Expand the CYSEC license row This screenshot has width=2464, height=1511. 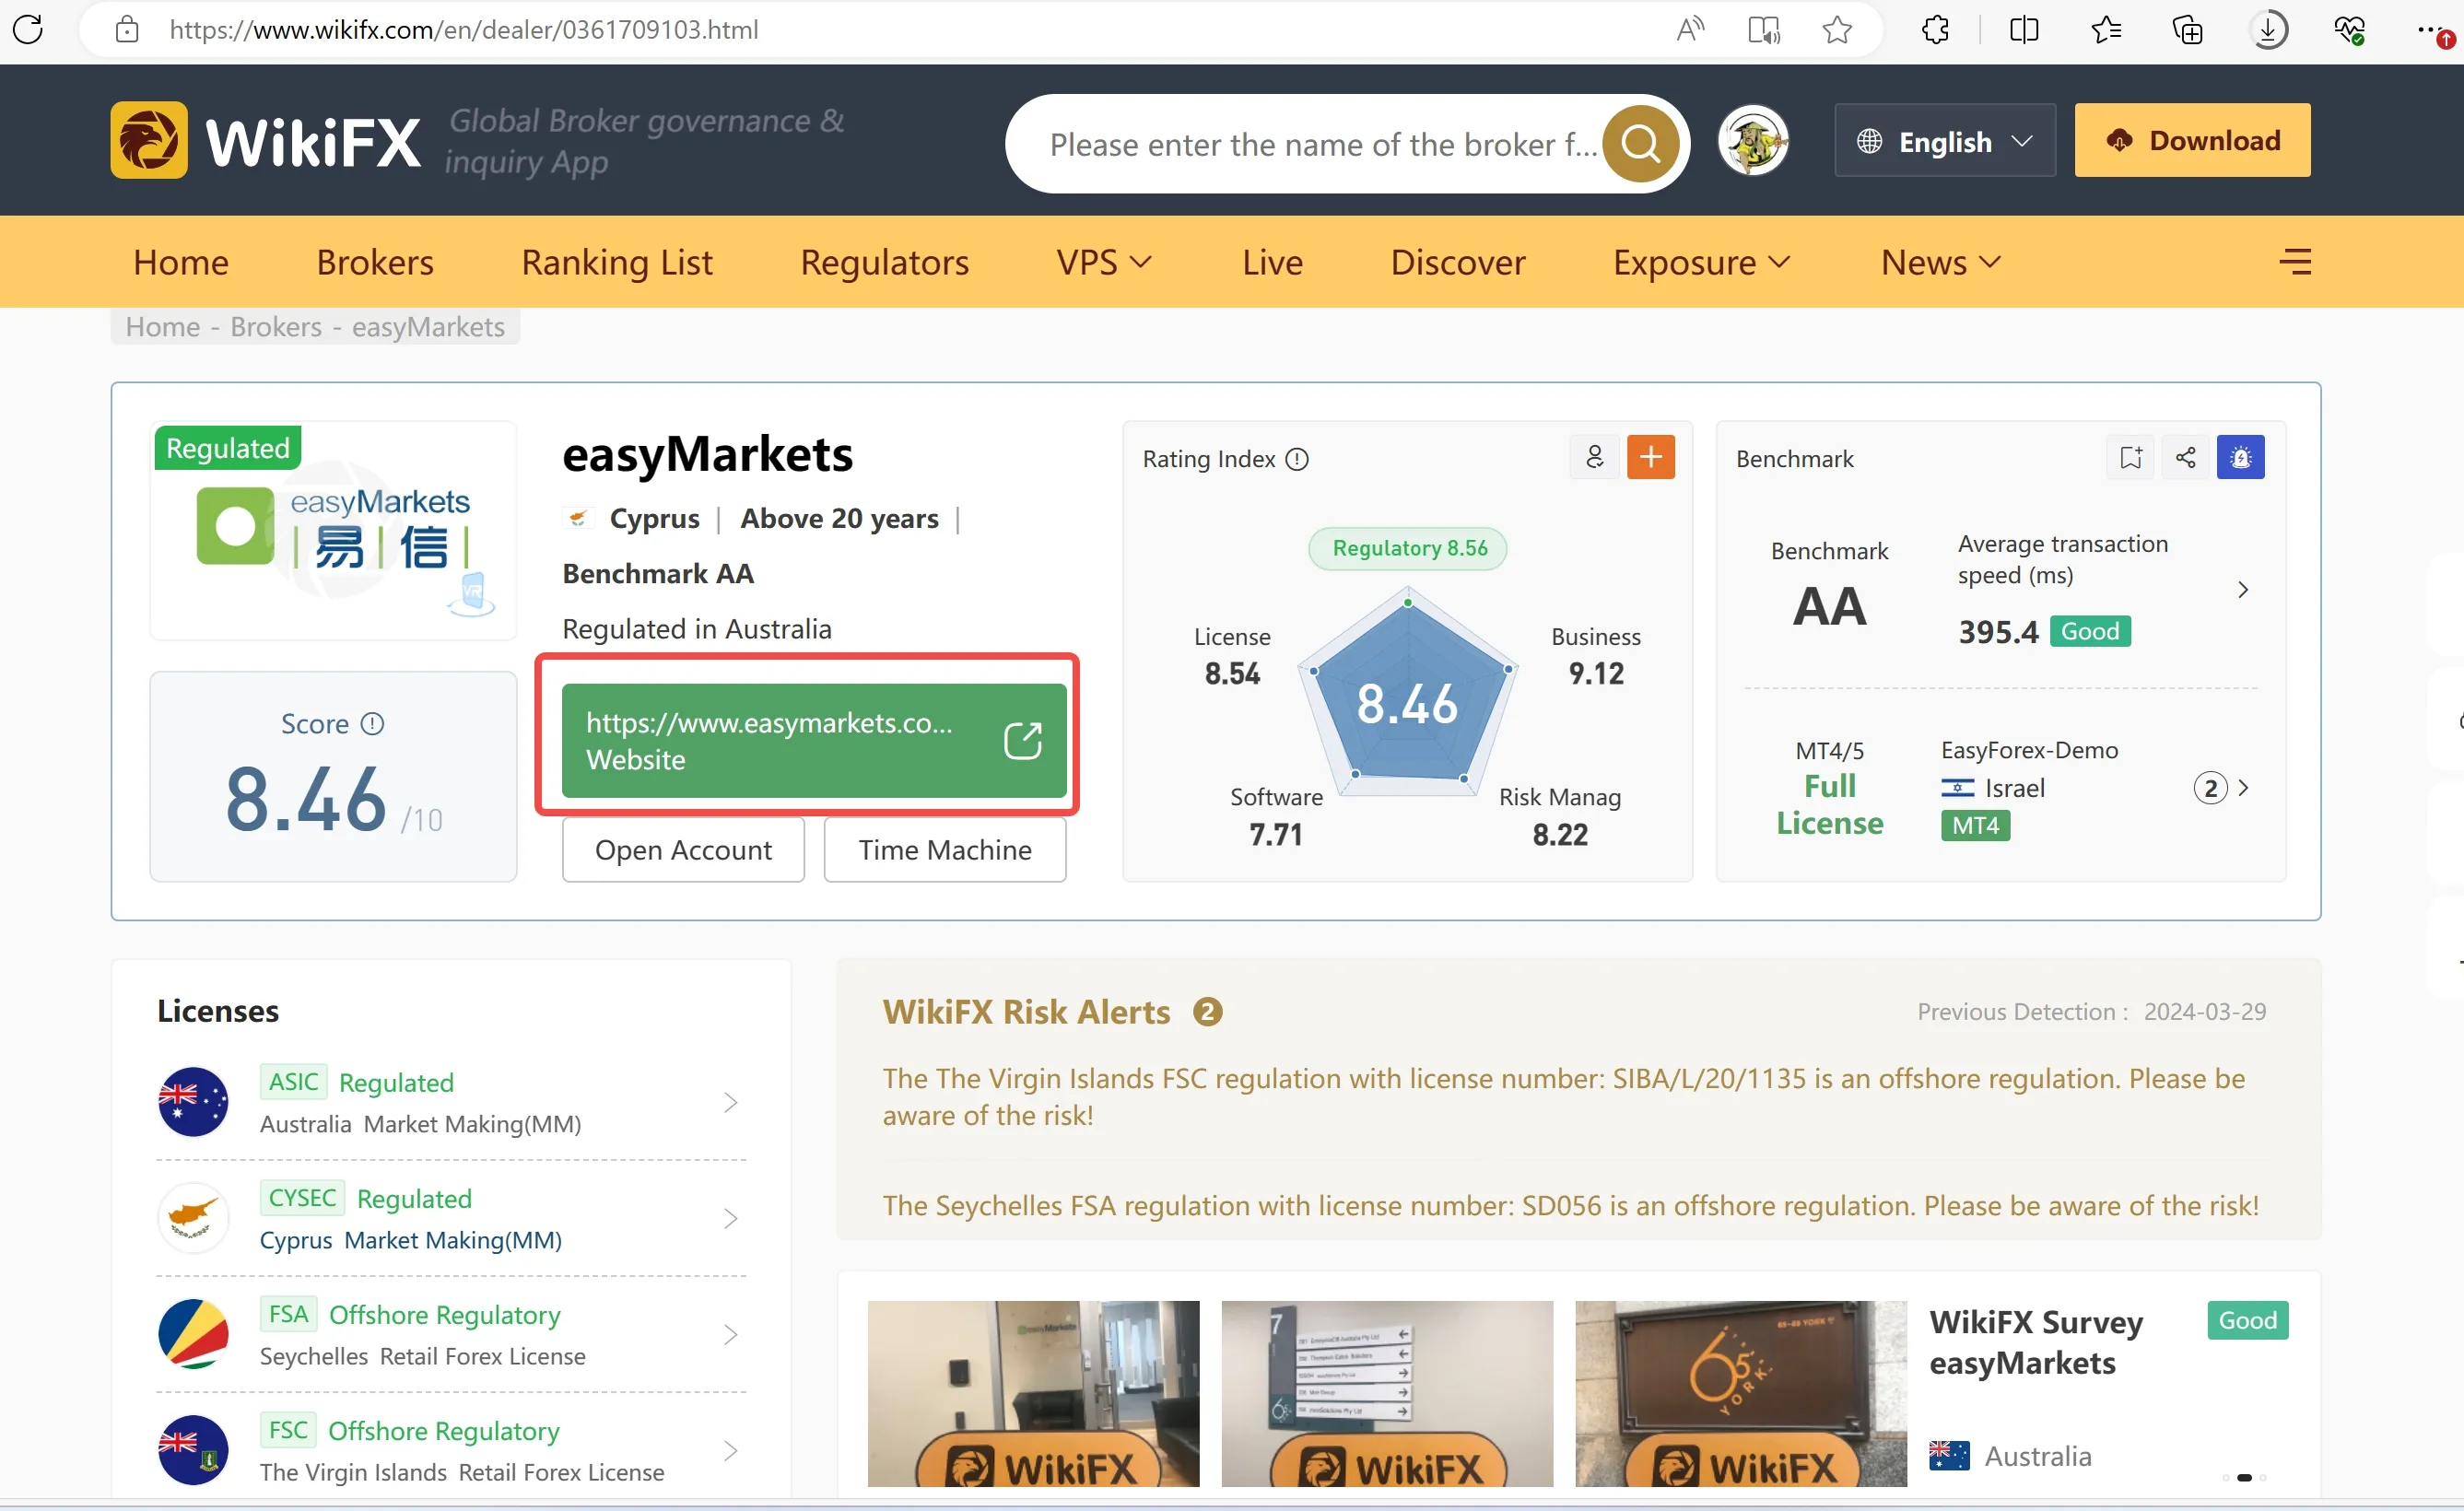pos(451,1218)
